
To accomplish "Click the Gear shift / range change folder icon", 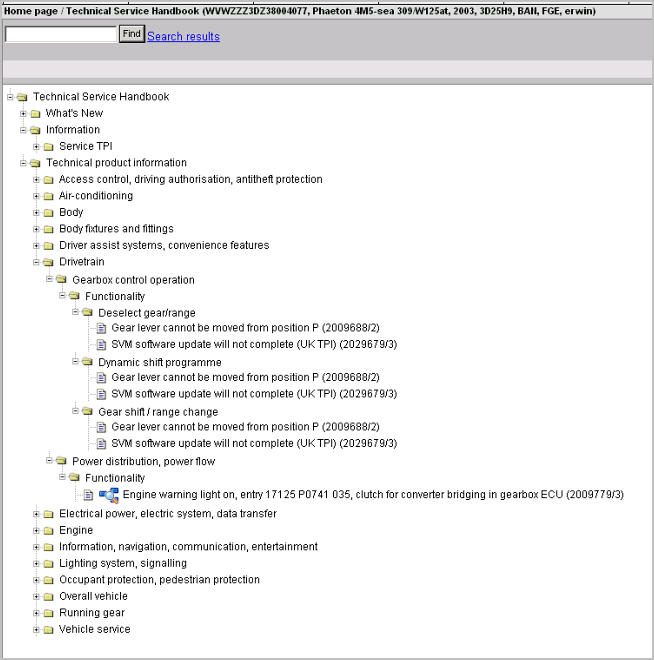I will (88, 411).
